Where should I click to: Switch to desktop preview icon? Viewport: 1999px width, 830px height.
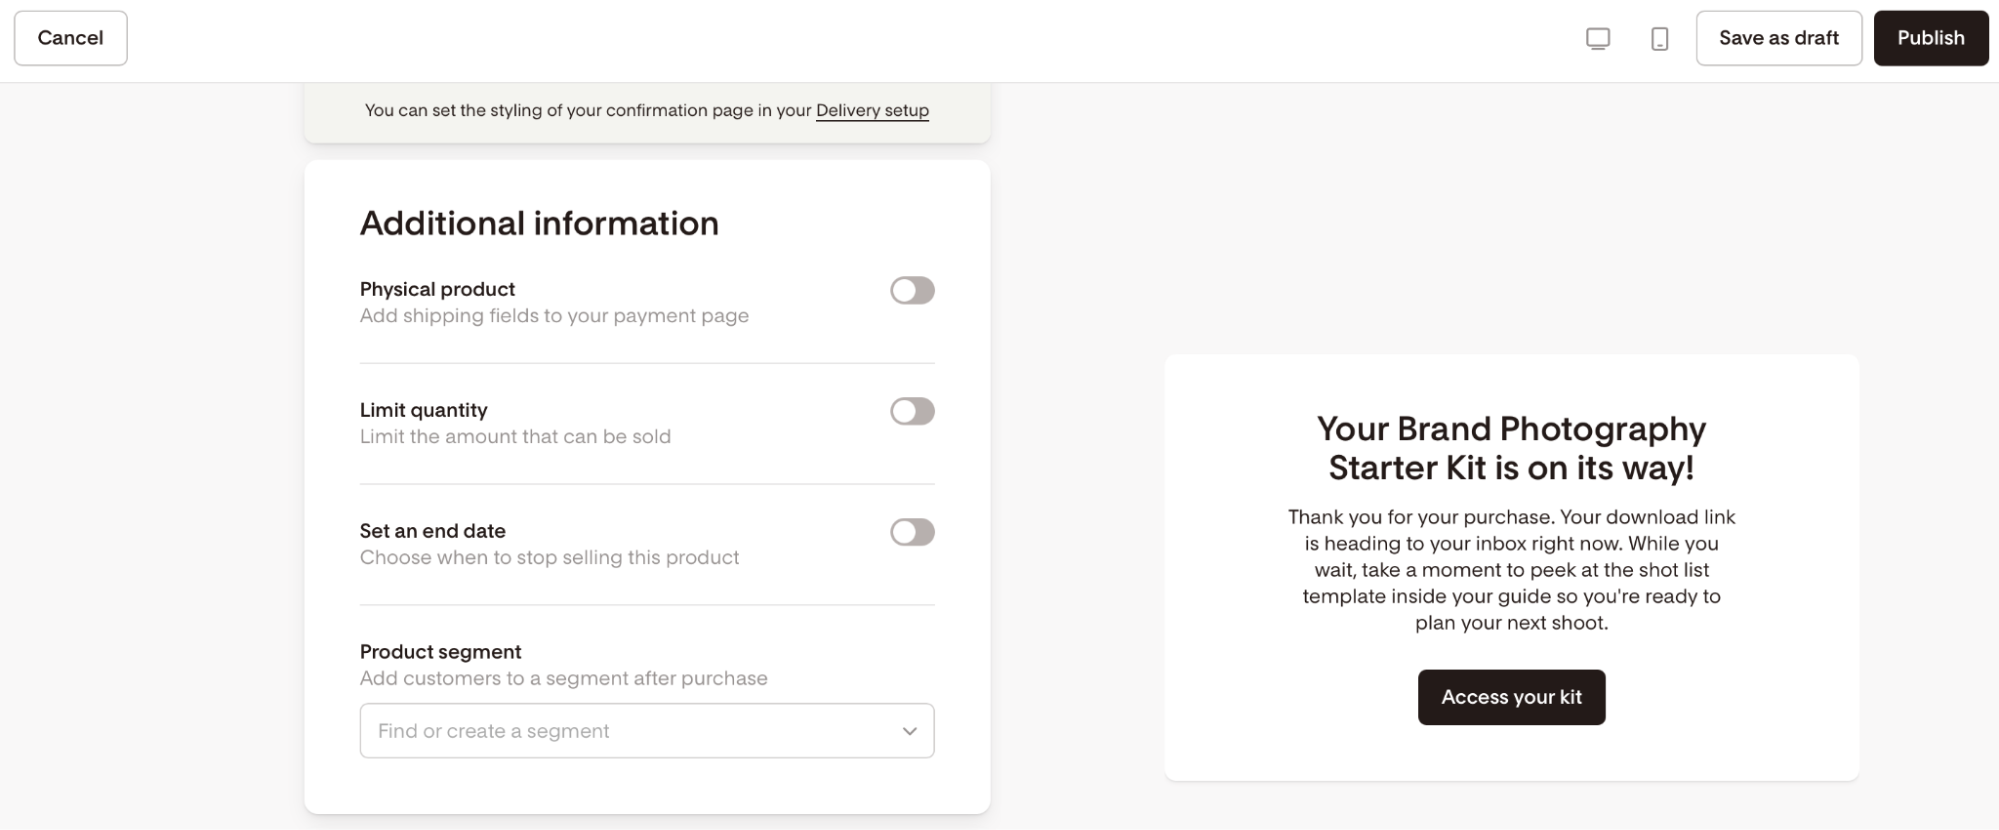[x=1598, y=39]
